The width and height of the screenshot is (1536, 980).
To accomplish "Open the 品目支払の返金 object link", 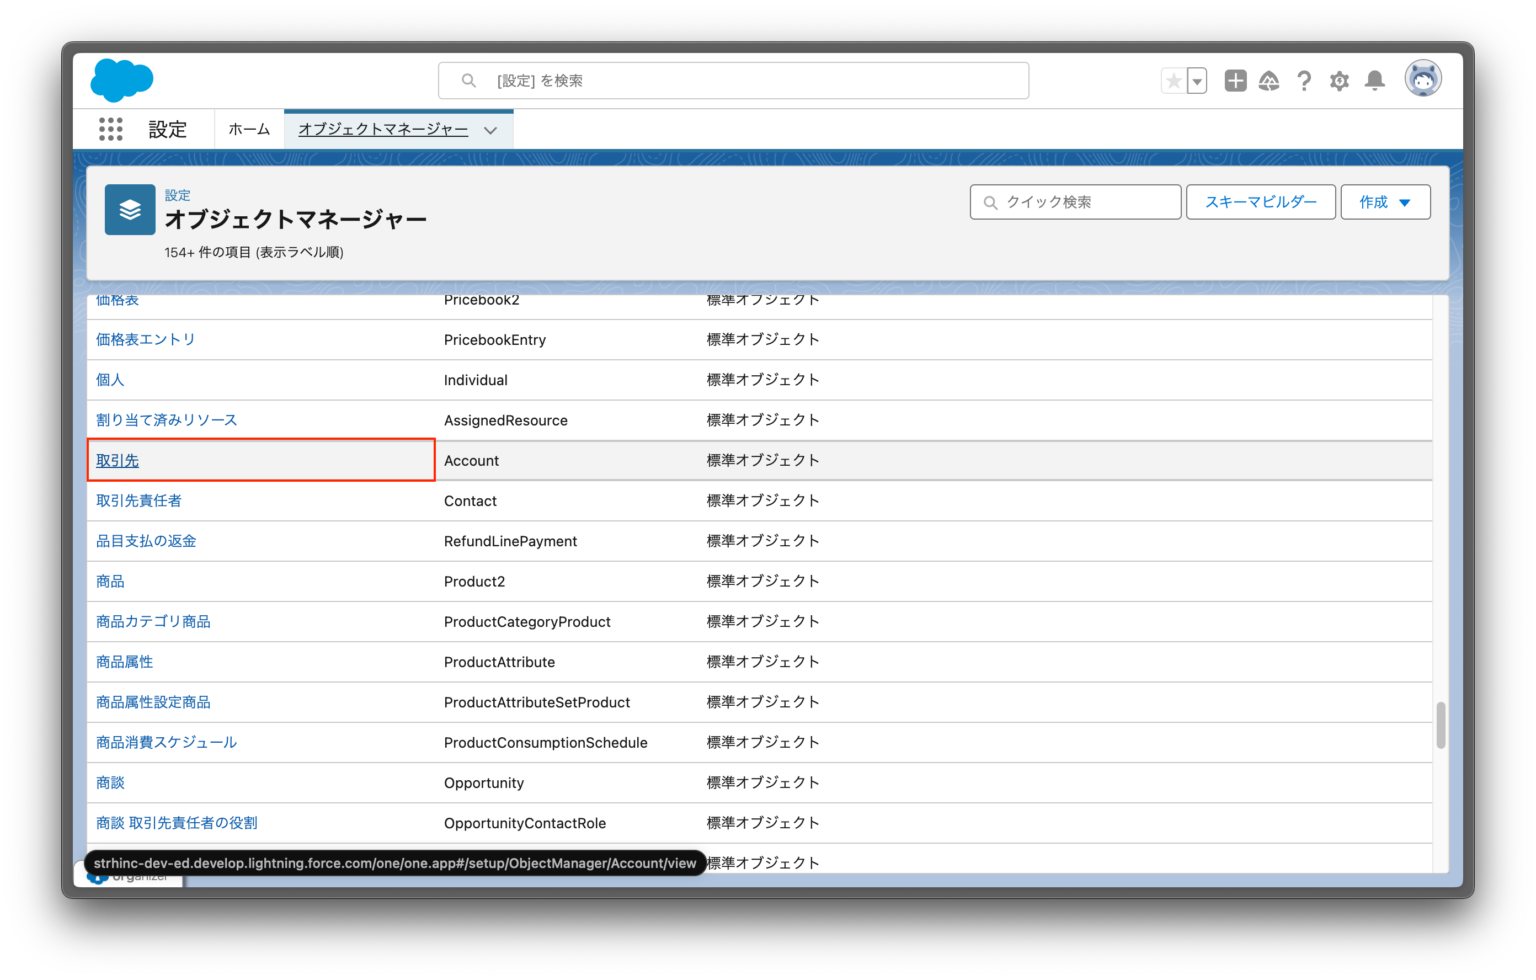I will coord(146,541).
